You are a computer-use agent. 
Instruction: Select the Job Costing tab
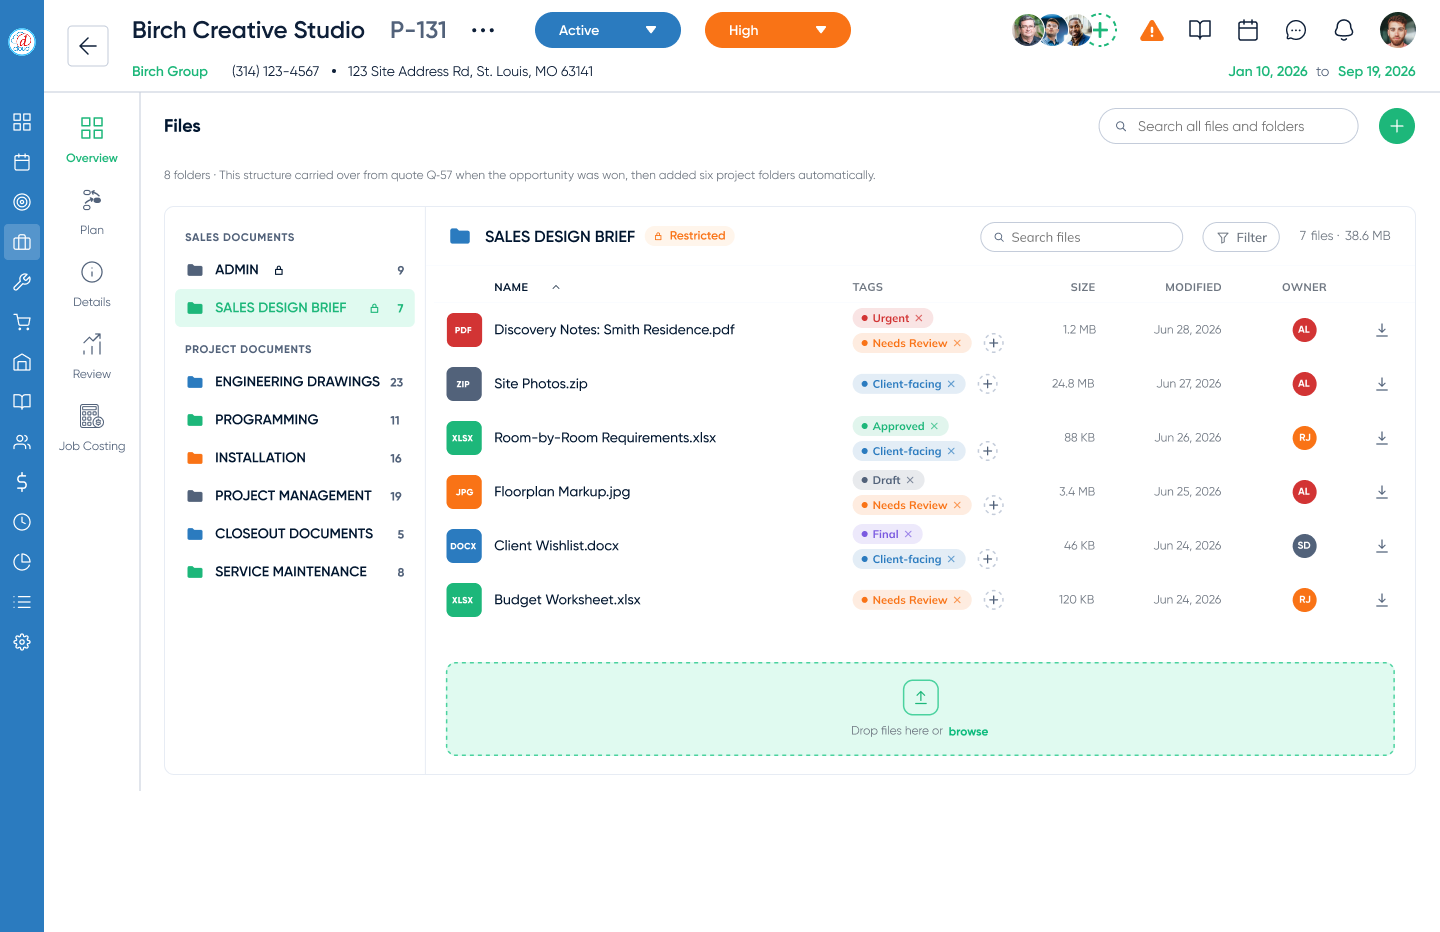92,427
